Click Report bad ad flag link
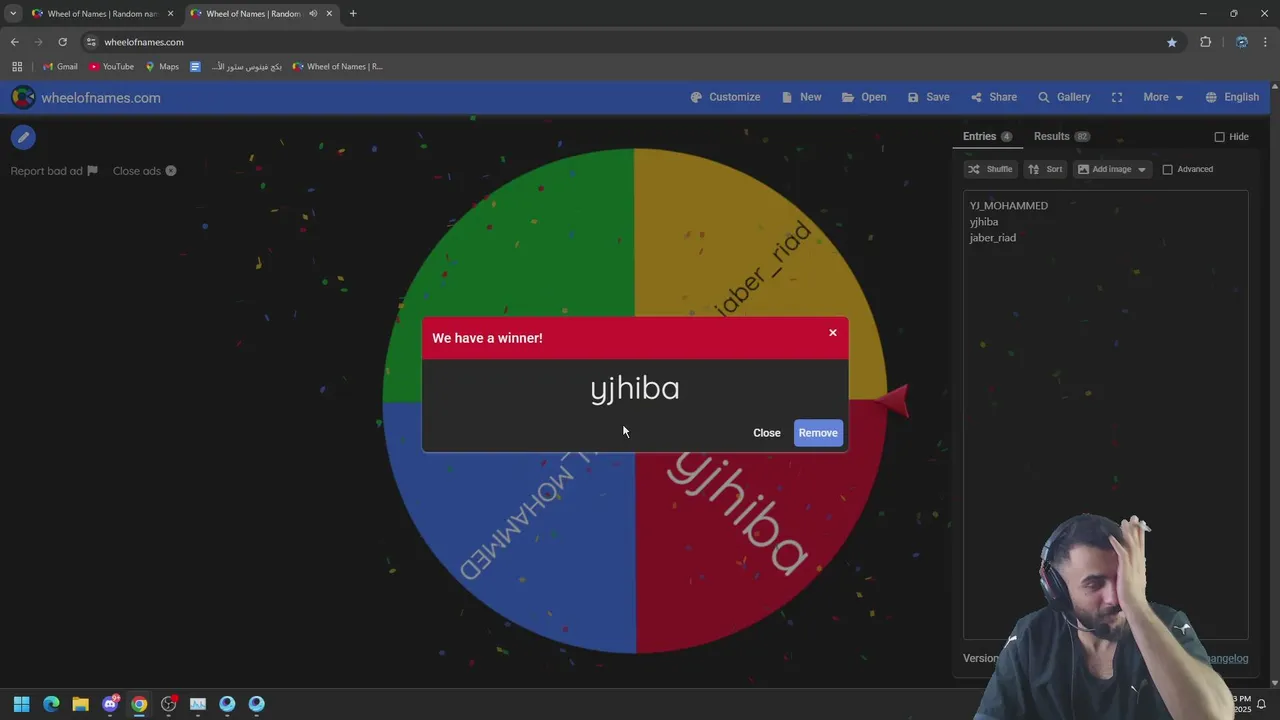 tap(54, 171)
